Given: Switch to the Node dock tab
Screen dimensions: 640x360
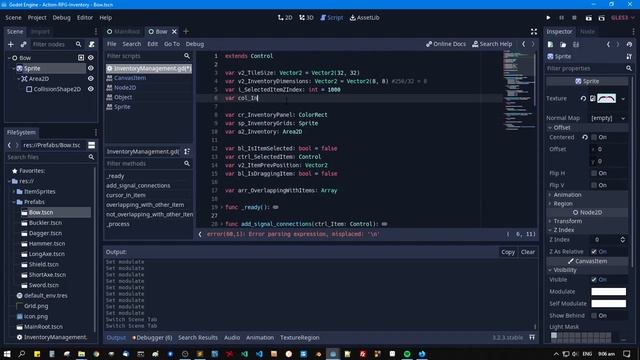Looking at the screenshot, I should (587, 31).
